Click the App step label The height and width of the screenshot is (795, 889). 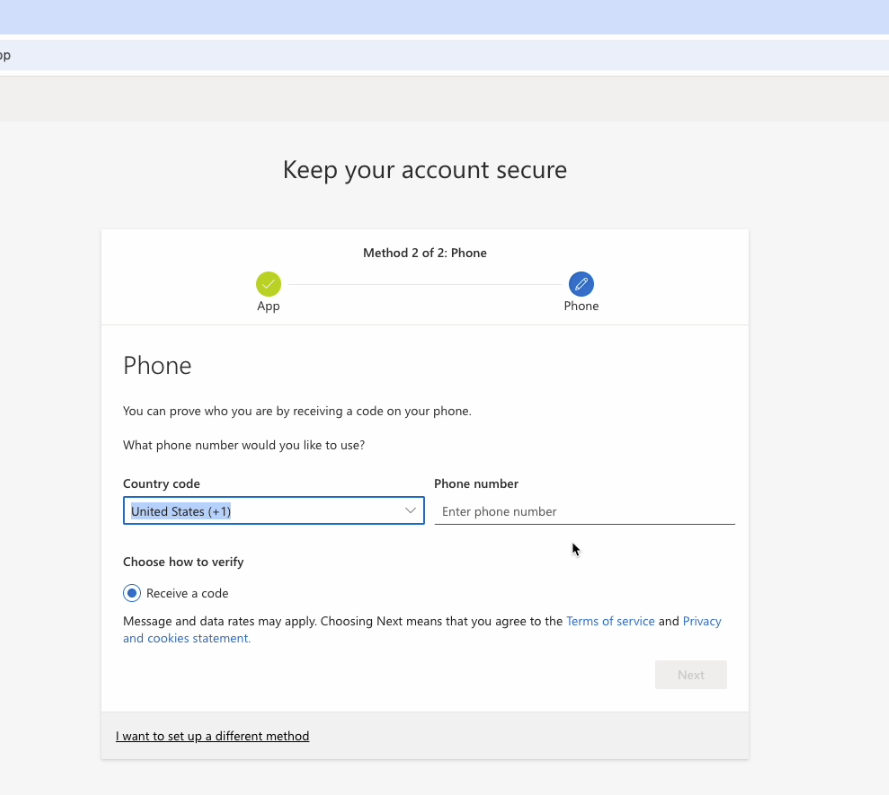(x=268, y=305)
